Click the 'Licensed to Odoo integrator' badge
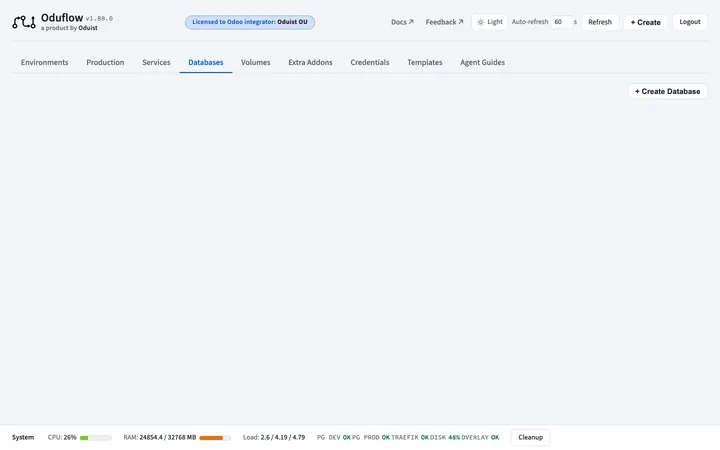Screen dimensions: 720x450 [250, 22]
